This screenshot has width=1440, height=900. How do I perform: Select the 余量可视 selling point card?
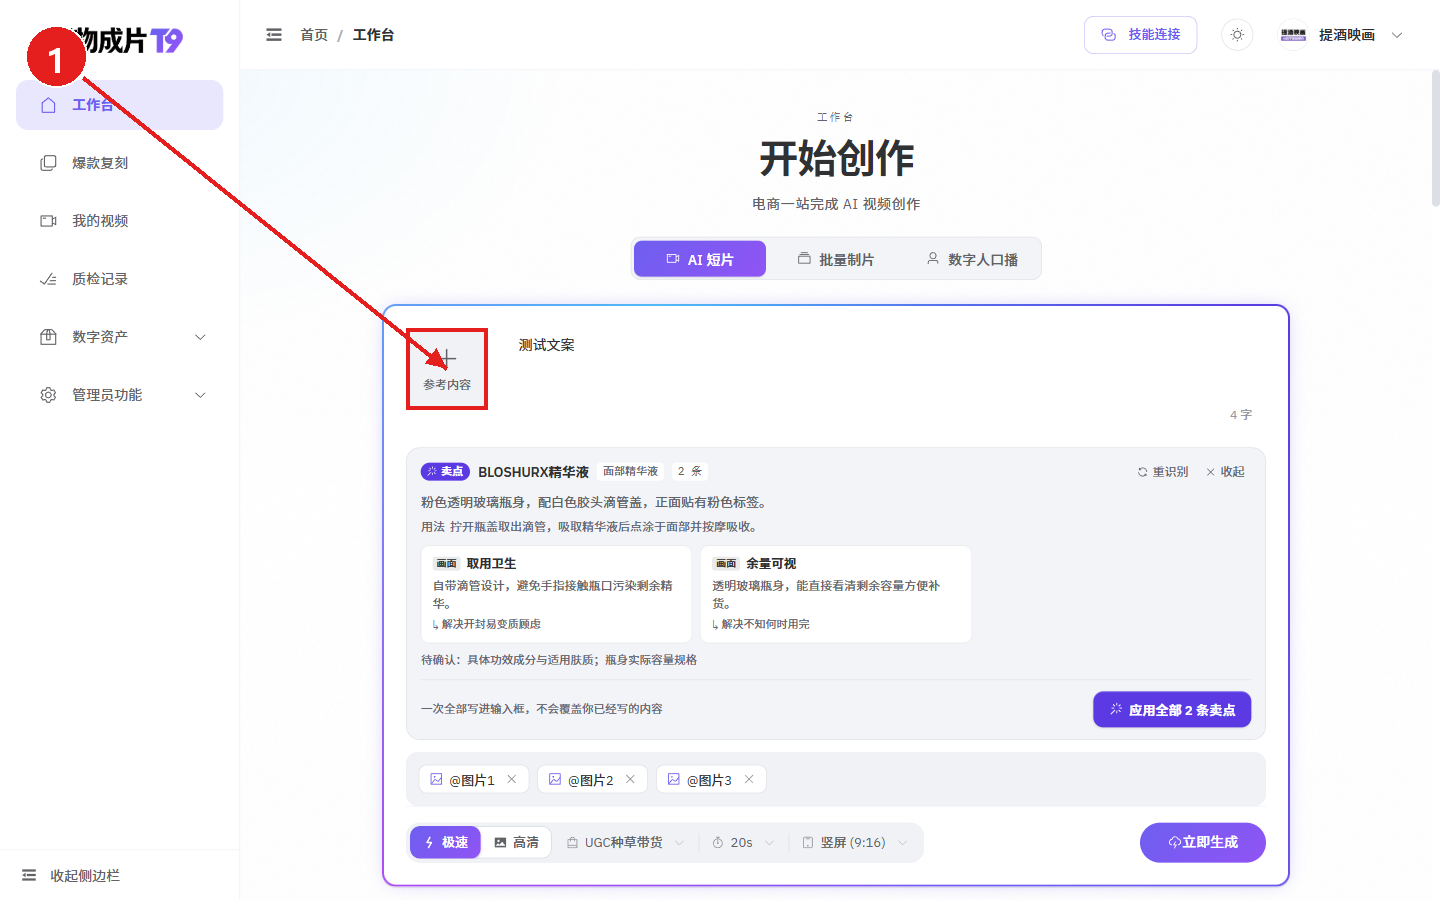[x=836, y=594]
